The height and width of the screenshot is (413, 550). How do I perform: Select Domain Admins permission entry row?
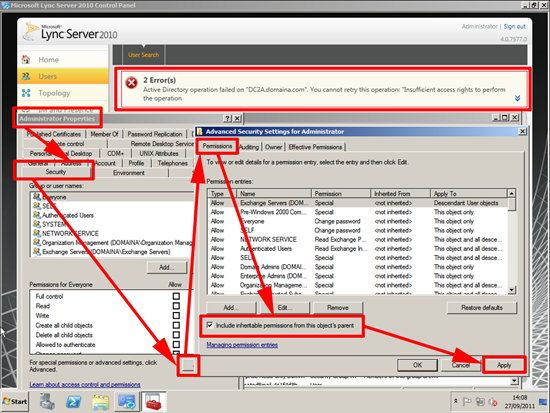click(358, 267)
